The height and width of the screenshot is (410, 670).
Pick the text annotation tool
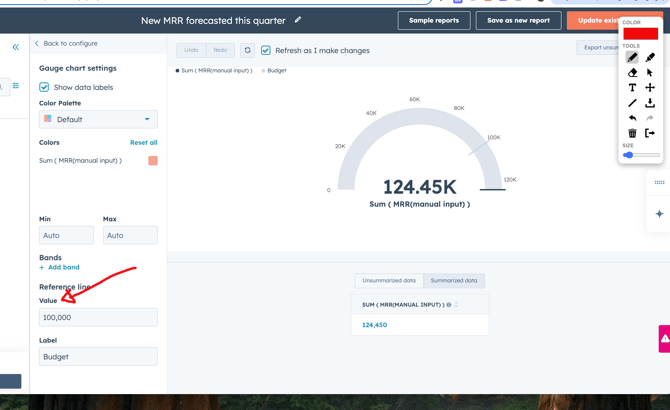(x=632, y=88)
